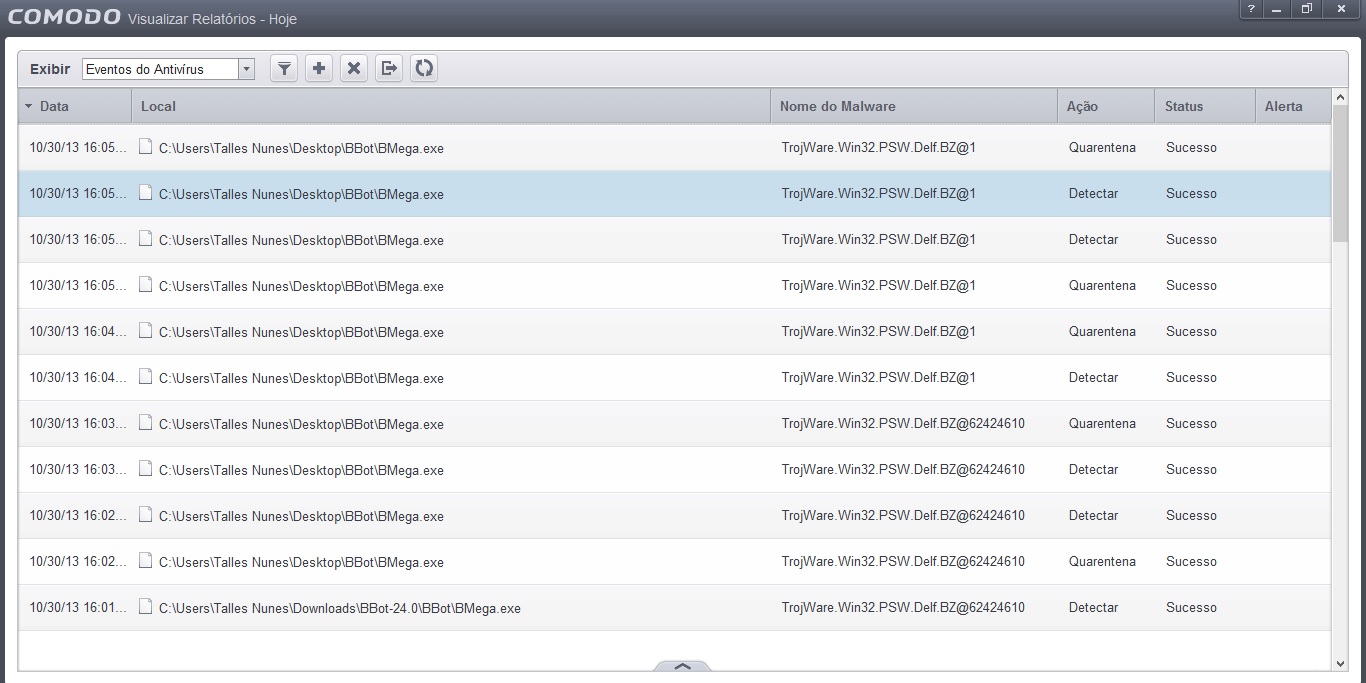This screenshot has width=1366, height=683.
Task: Click the scroll down arrow at list bottom
Action: (x=1340, y=663)
